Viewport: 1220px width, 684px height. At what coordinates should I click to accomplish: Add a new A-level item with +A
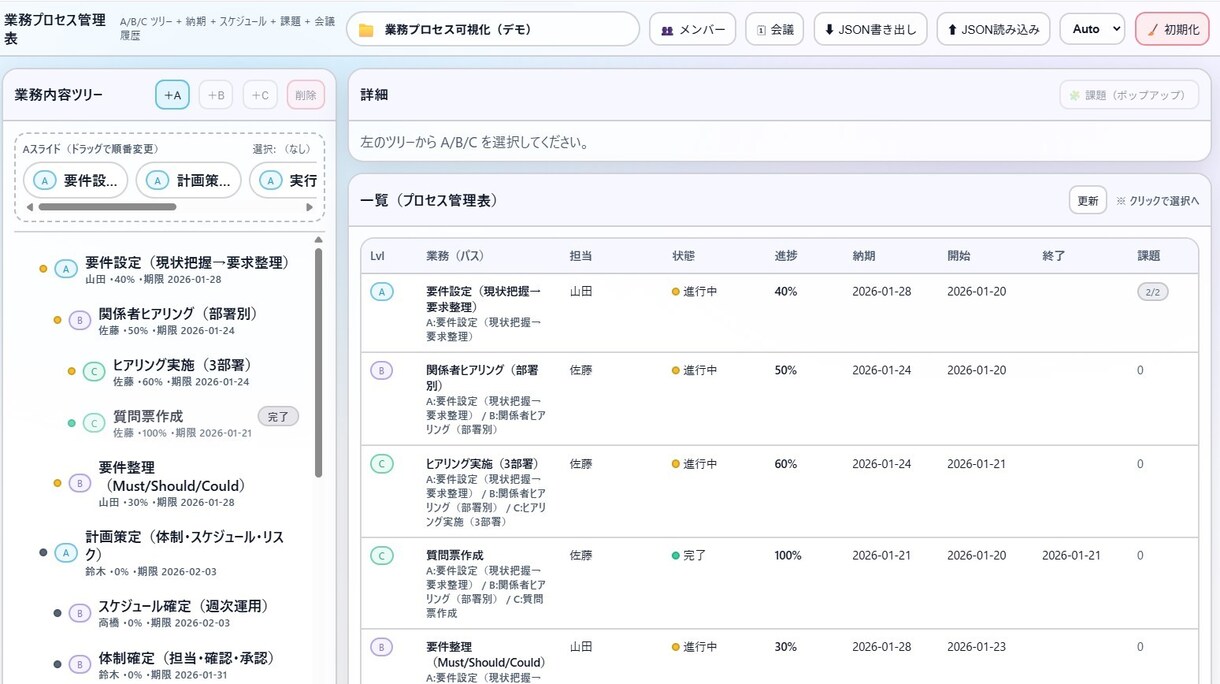172,95
